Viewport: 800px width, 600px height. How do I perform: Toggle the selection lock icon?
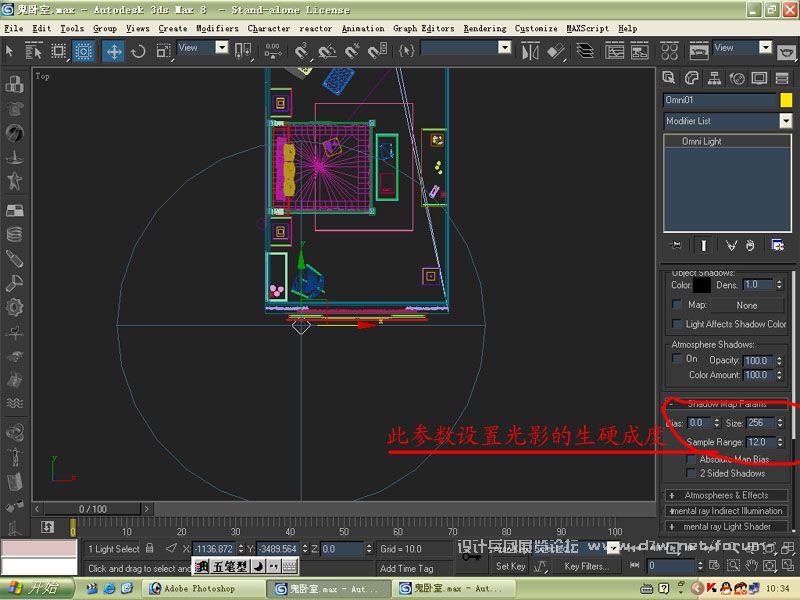click(149, 548)
